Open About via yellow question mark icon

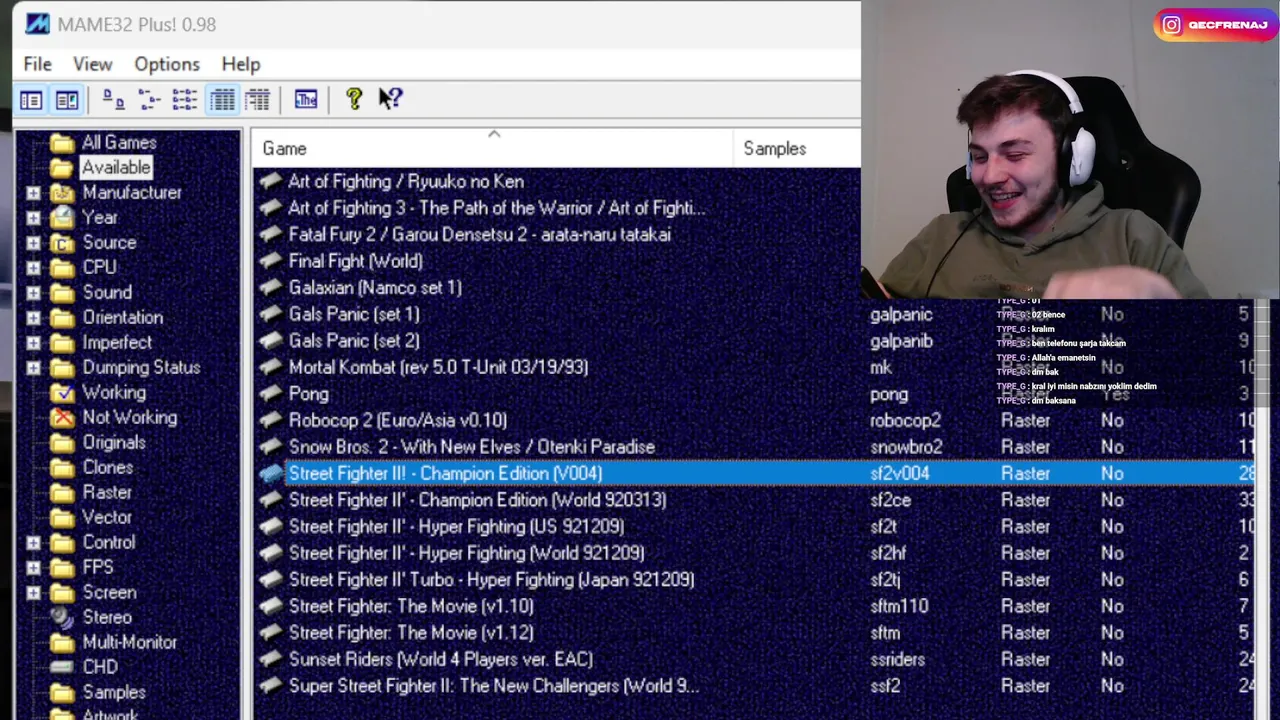point(354,99)
